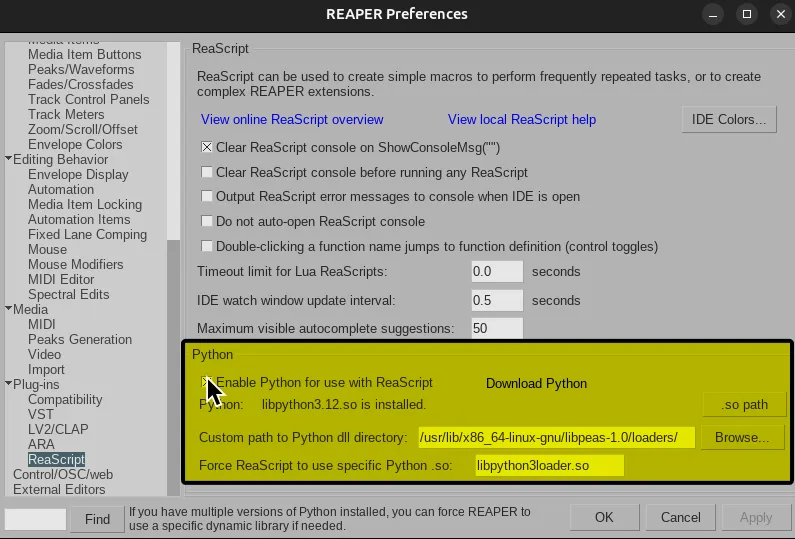The image size is (795, 539).
Task: Select Zoom/Scroll/Offset page
Action: 83,129
